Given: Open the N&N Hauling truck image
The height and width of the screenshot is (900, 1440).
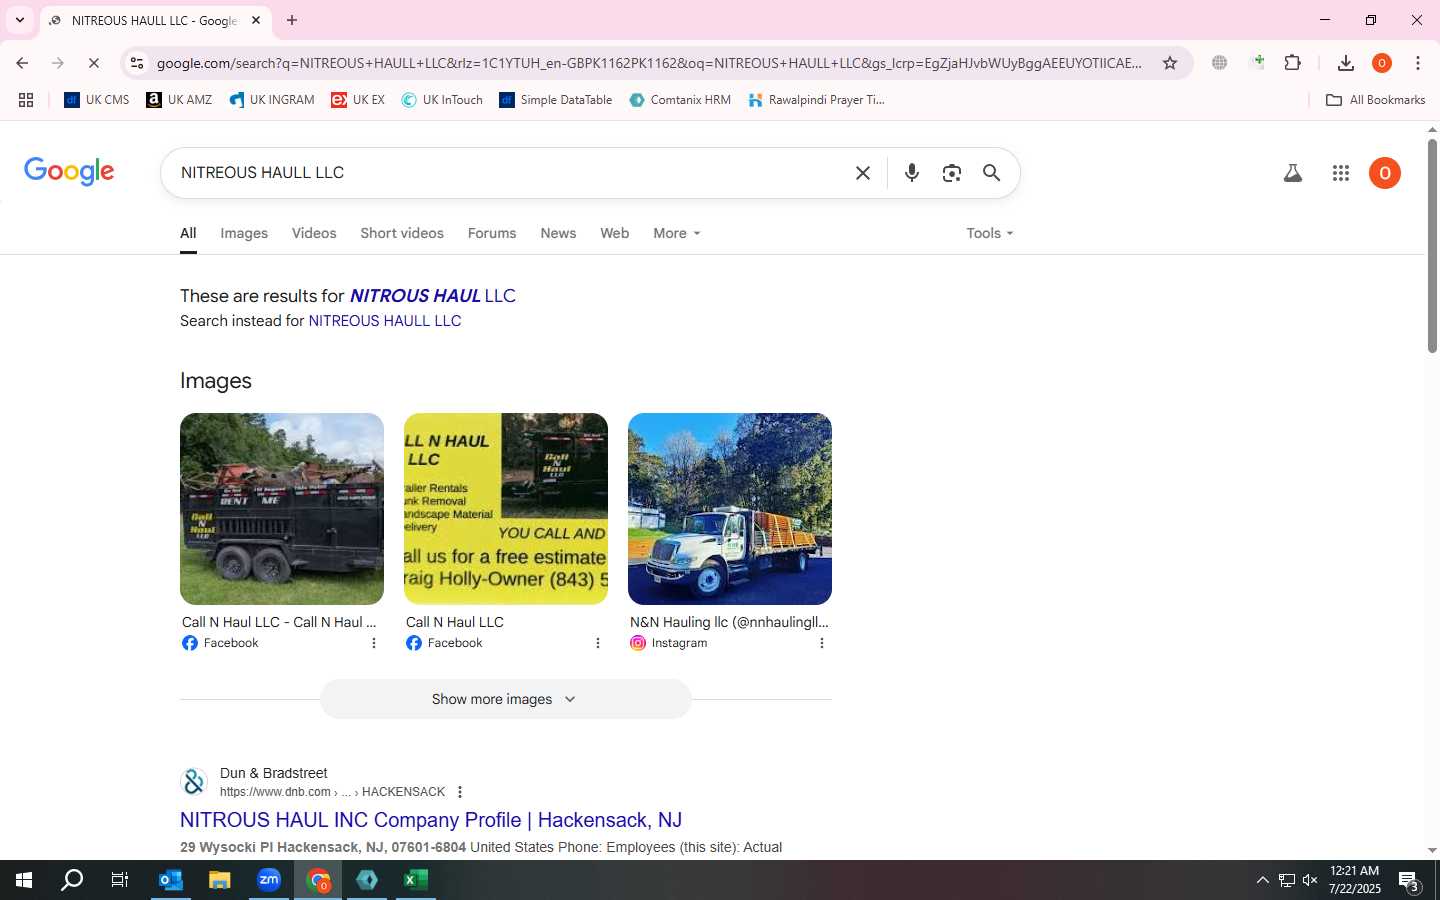Looking at the screenshot, I should coord(730,509).
